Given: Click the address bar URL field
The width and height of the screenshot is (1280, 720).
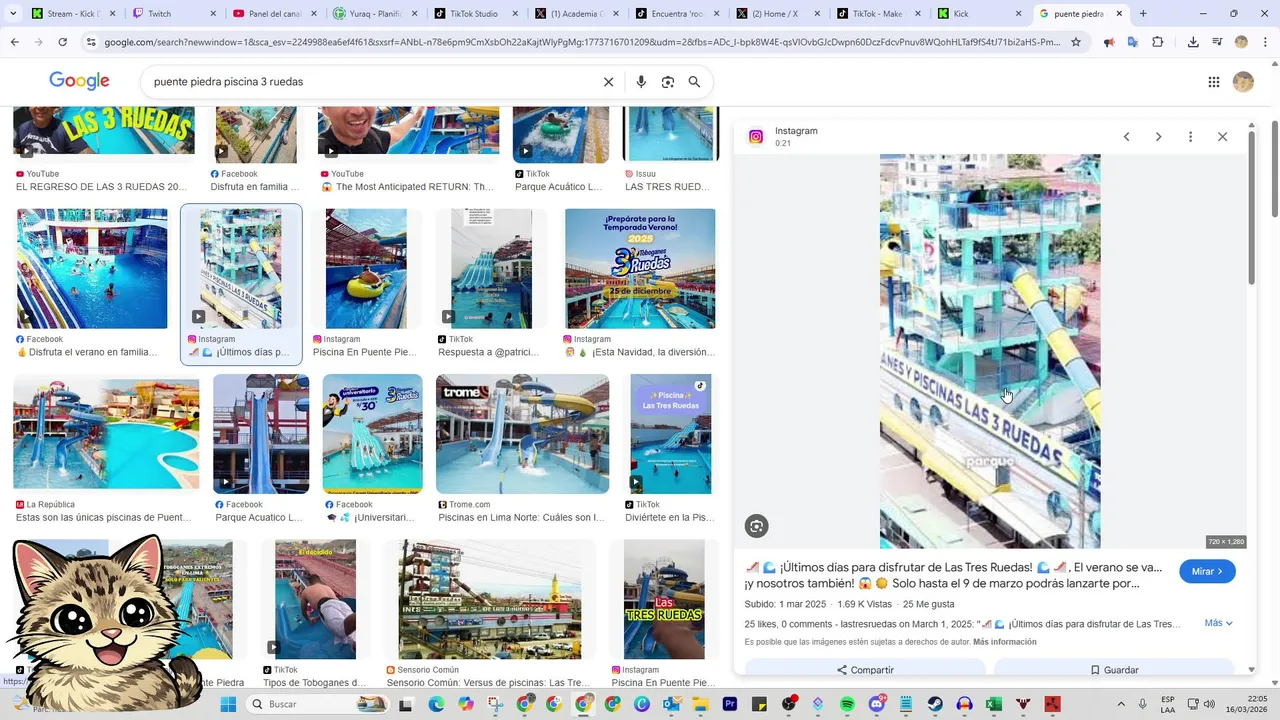Looking at the screenshot, I should click(x=580, y=42).
